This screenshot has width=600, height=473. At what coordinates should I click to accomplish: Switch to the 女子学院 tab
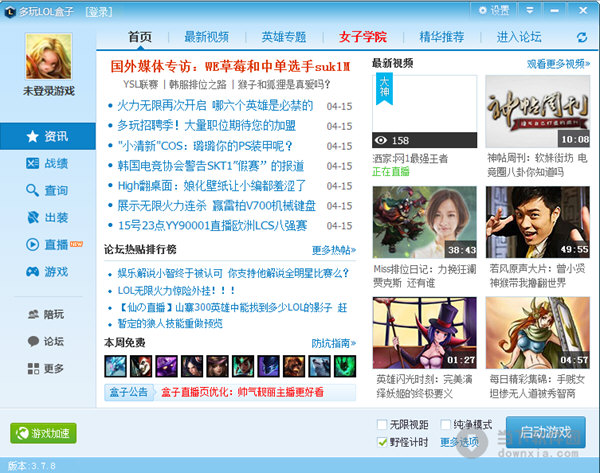pyautogui.click(x=363, y=37)
